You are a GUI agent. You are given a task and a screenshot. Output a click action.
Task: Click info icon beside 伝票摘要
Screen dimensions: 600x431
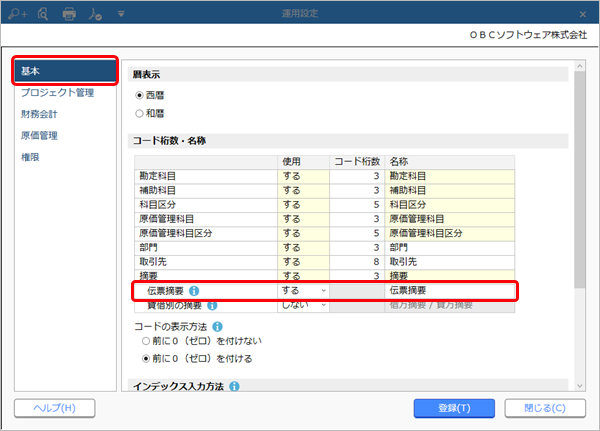pos(194,291)
